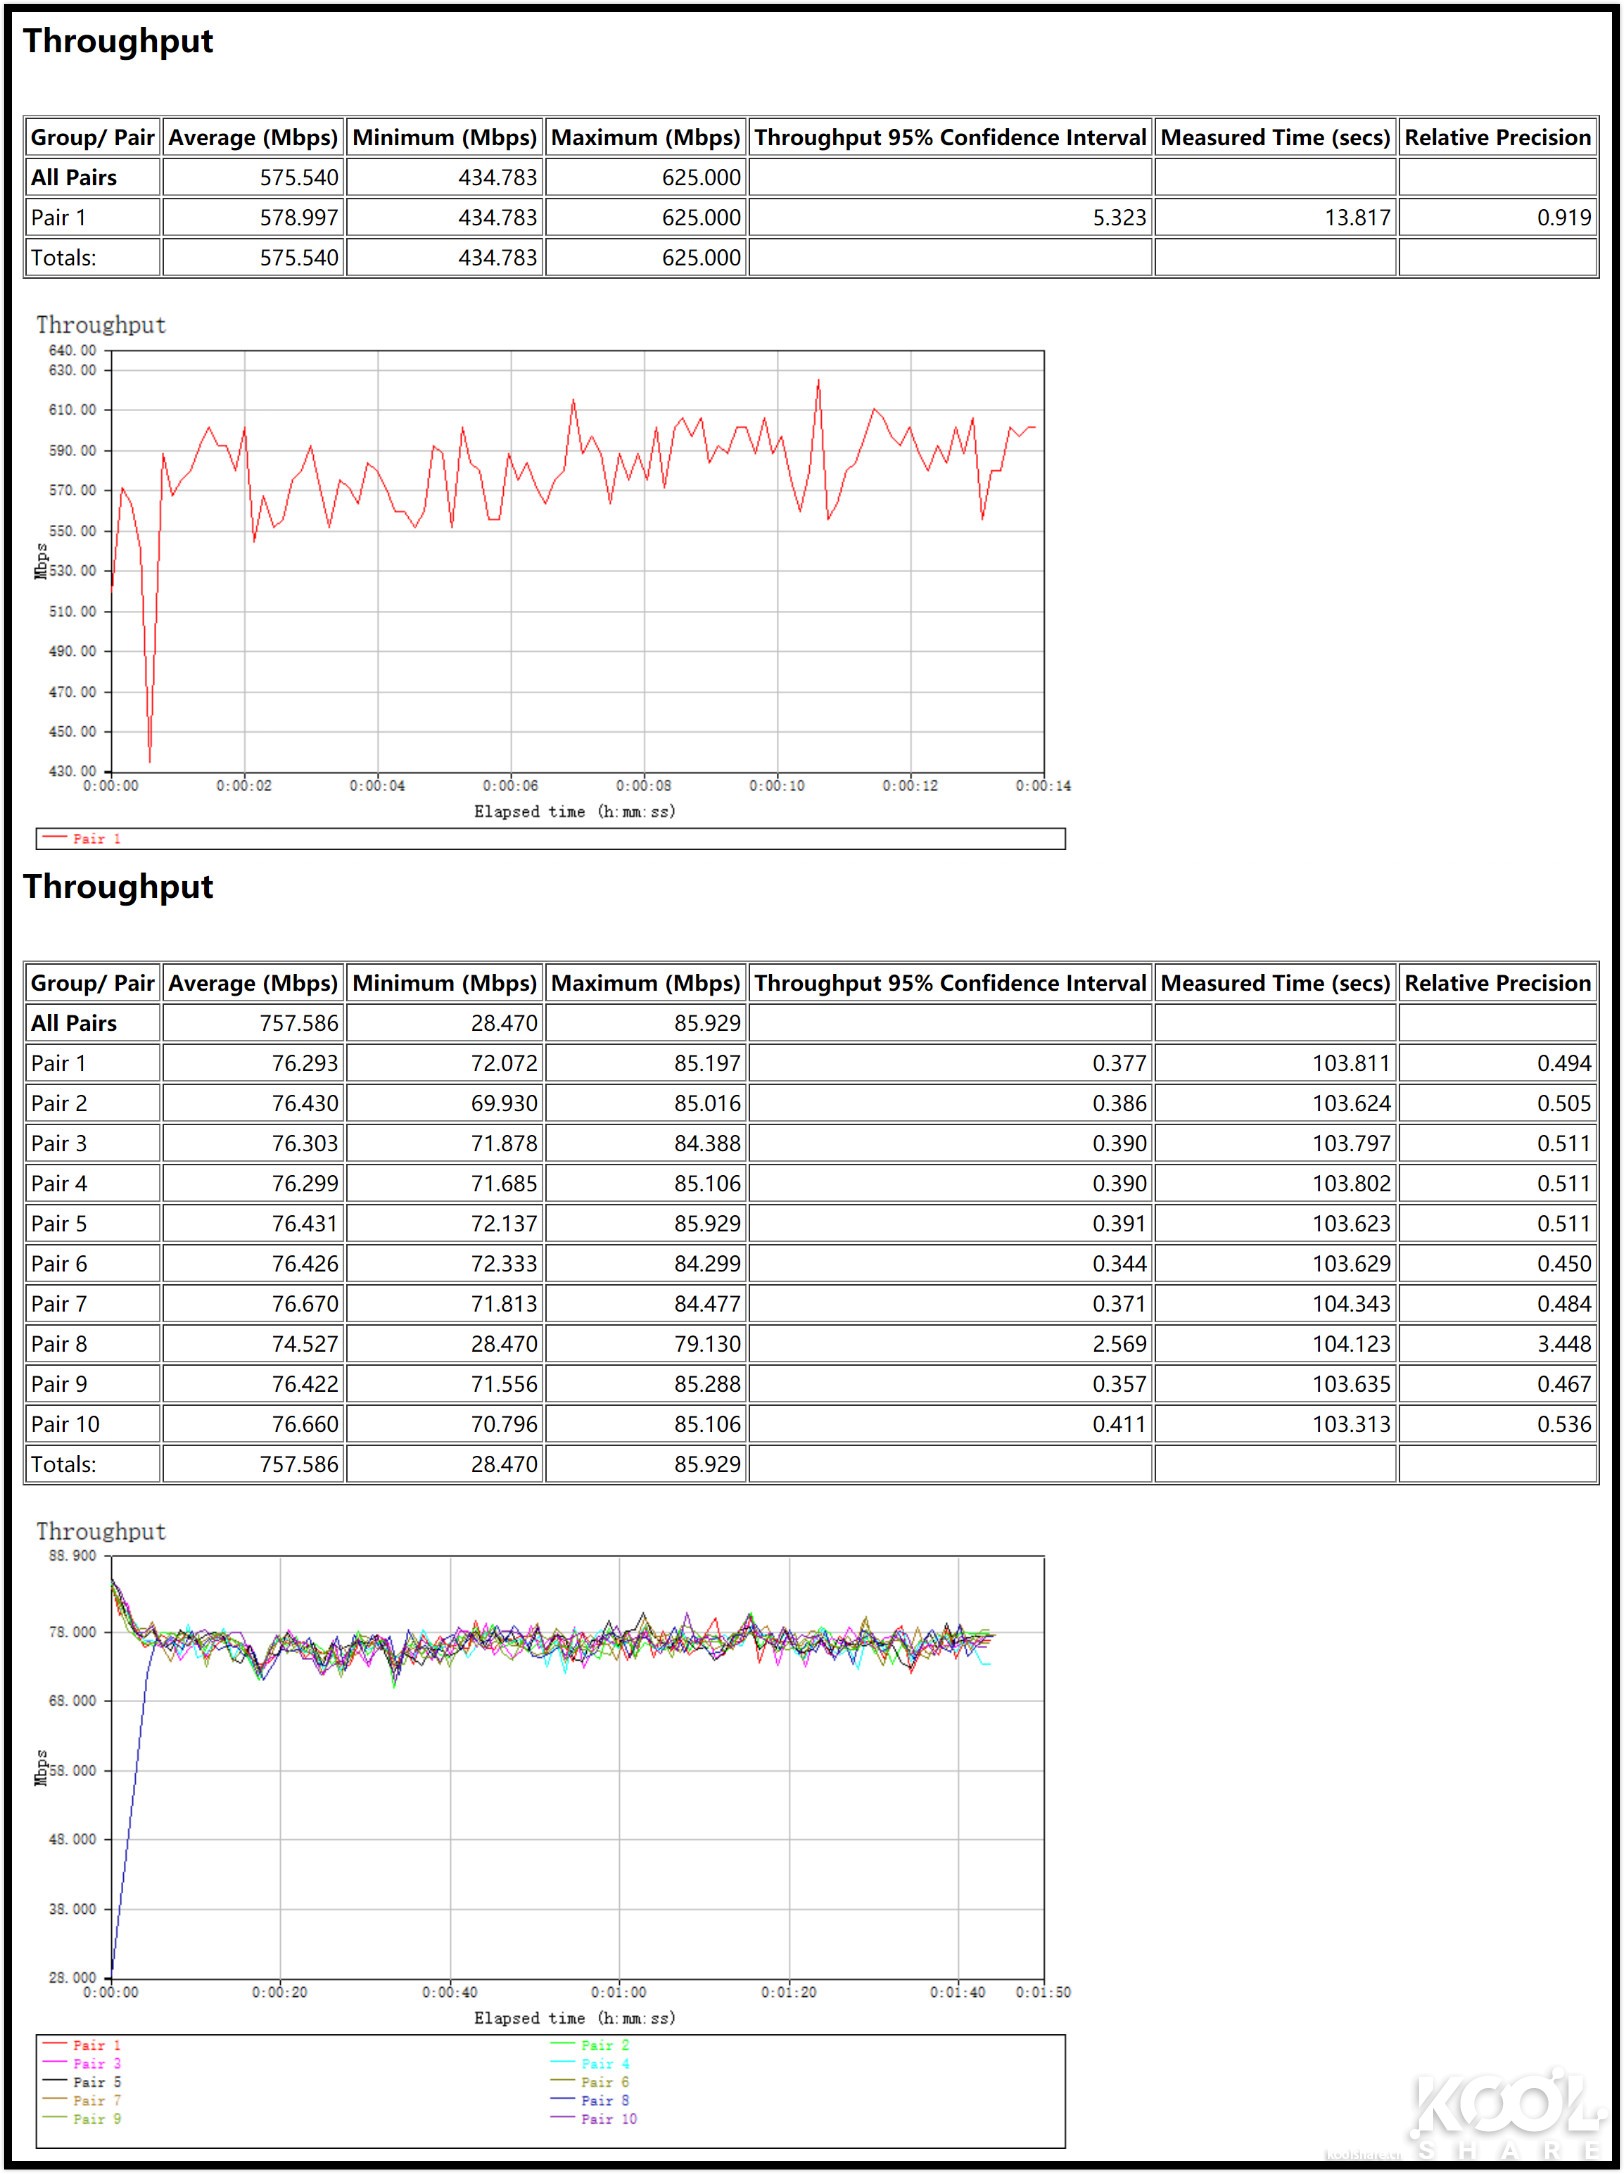Viewport: 1624px width, 2174px height.
Task: Click the Pair 4 legend entry
Action: pyautogui.click(x=591, y=2064)
